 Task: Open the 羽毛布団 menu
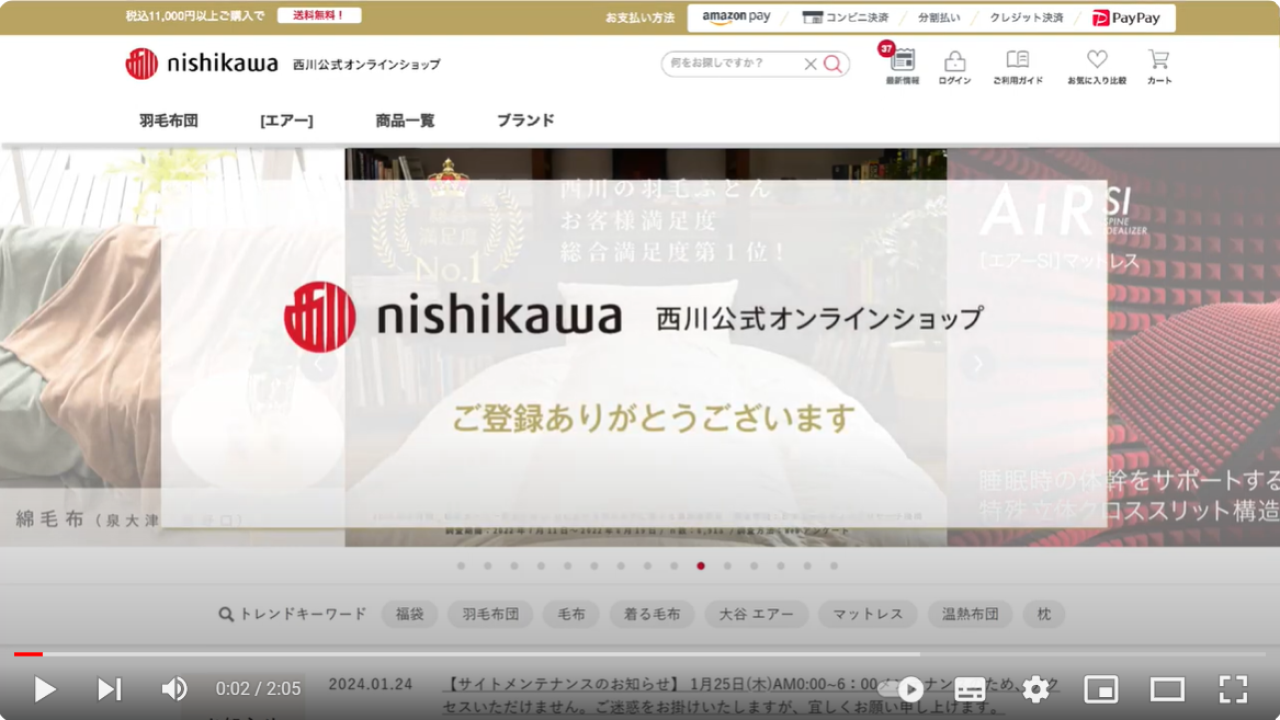[x=169, y=120]
